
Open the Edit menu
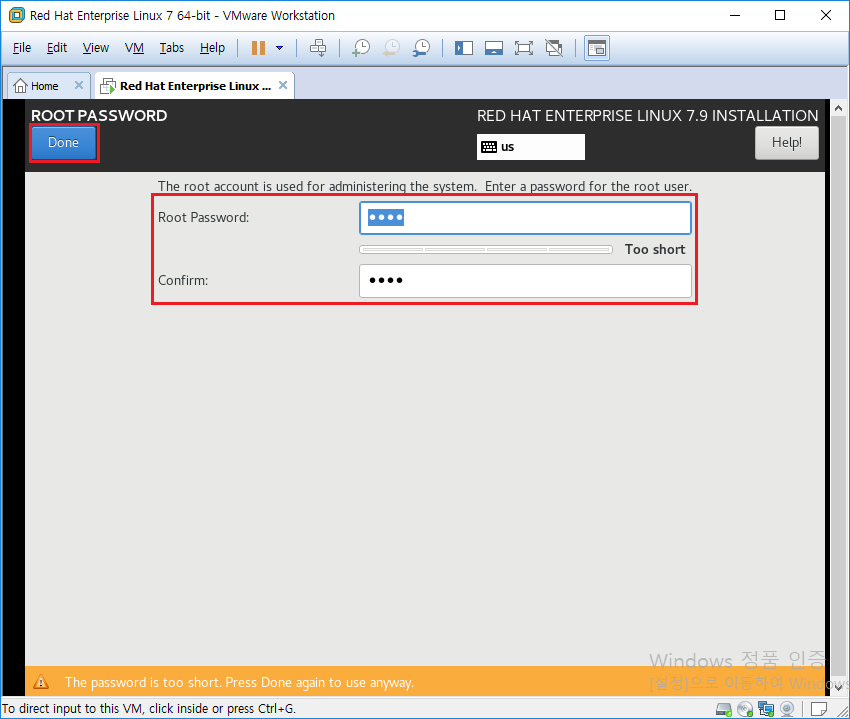57,48
